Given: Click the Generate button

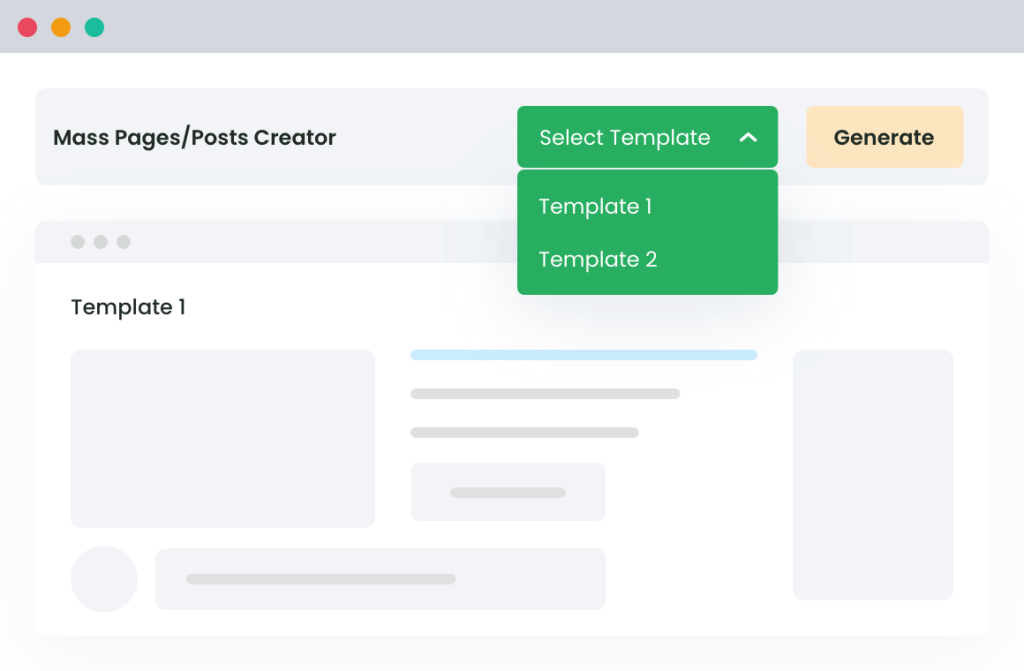Looking at the screenshot, I should (x=884, y=137).
